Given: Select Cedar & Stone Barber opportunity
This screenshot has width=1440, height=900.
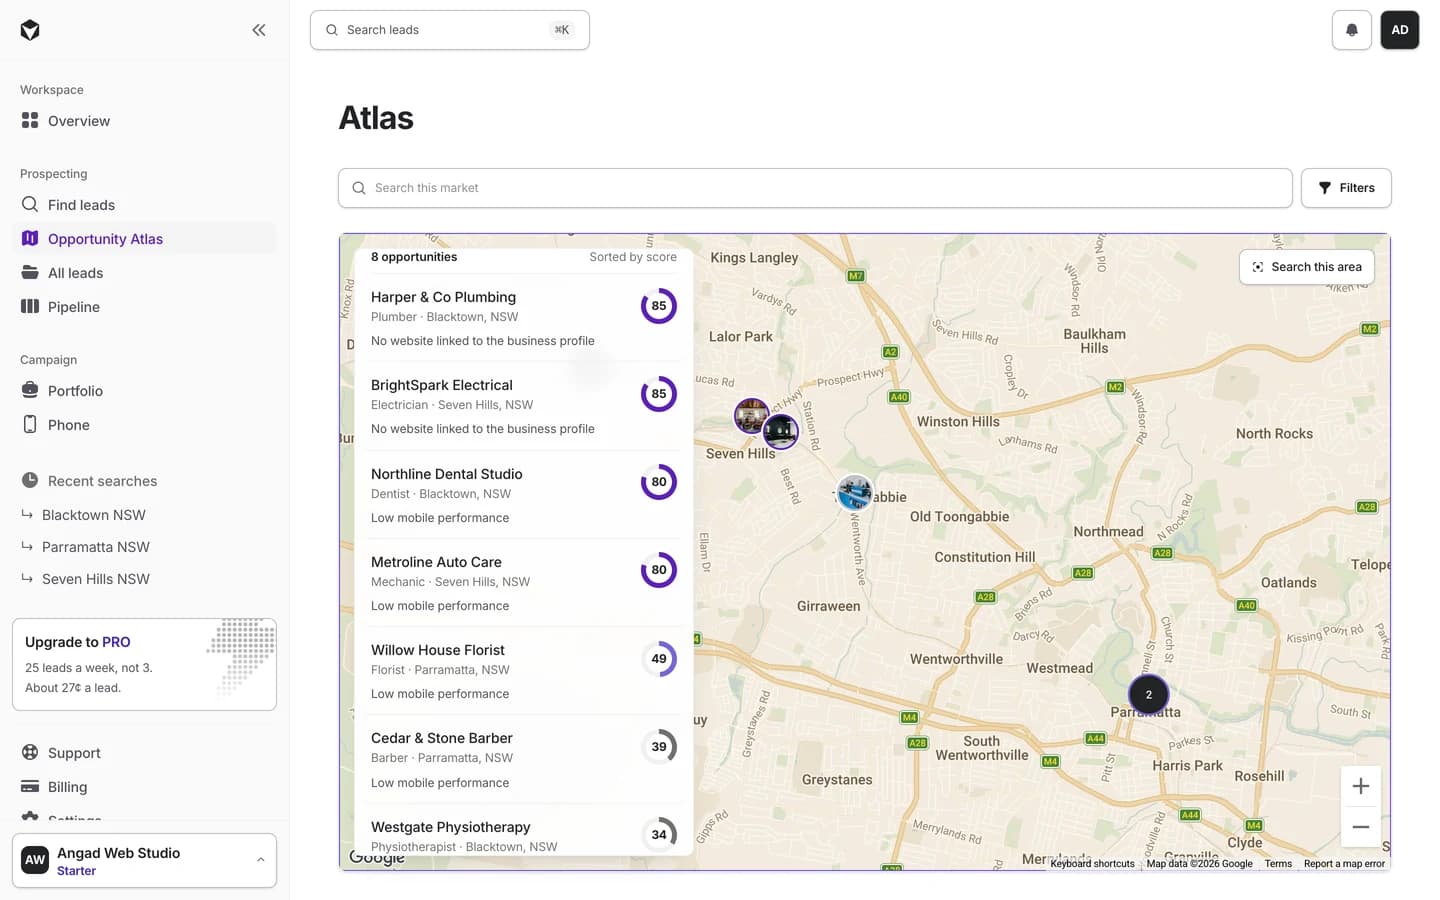Looking at the screenshot, I should click(x=524, y=759).
